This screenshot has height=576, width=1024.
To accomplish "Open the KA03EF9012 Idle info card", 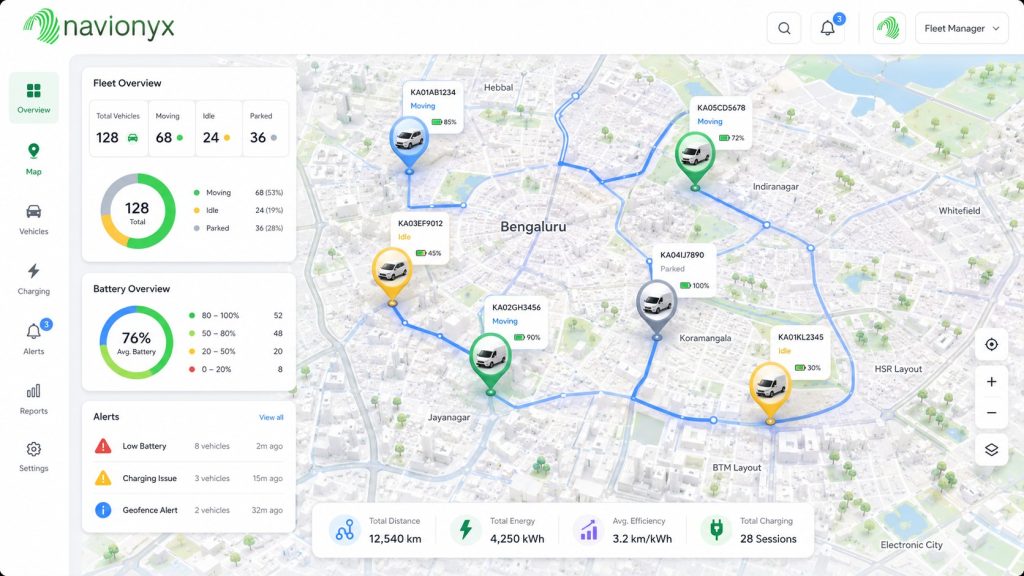I will click(x=420, y=238).
